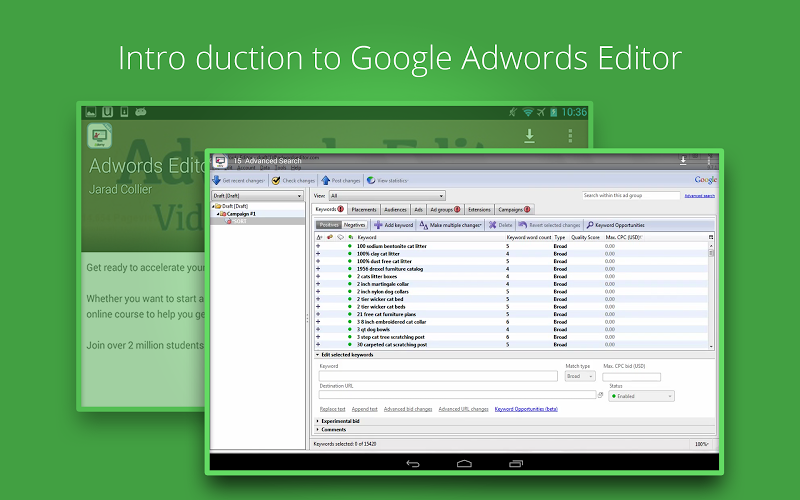Toggle the Positives keyword filter
Image resolution: width=800 pixels, height=500 pixels.
329,225
